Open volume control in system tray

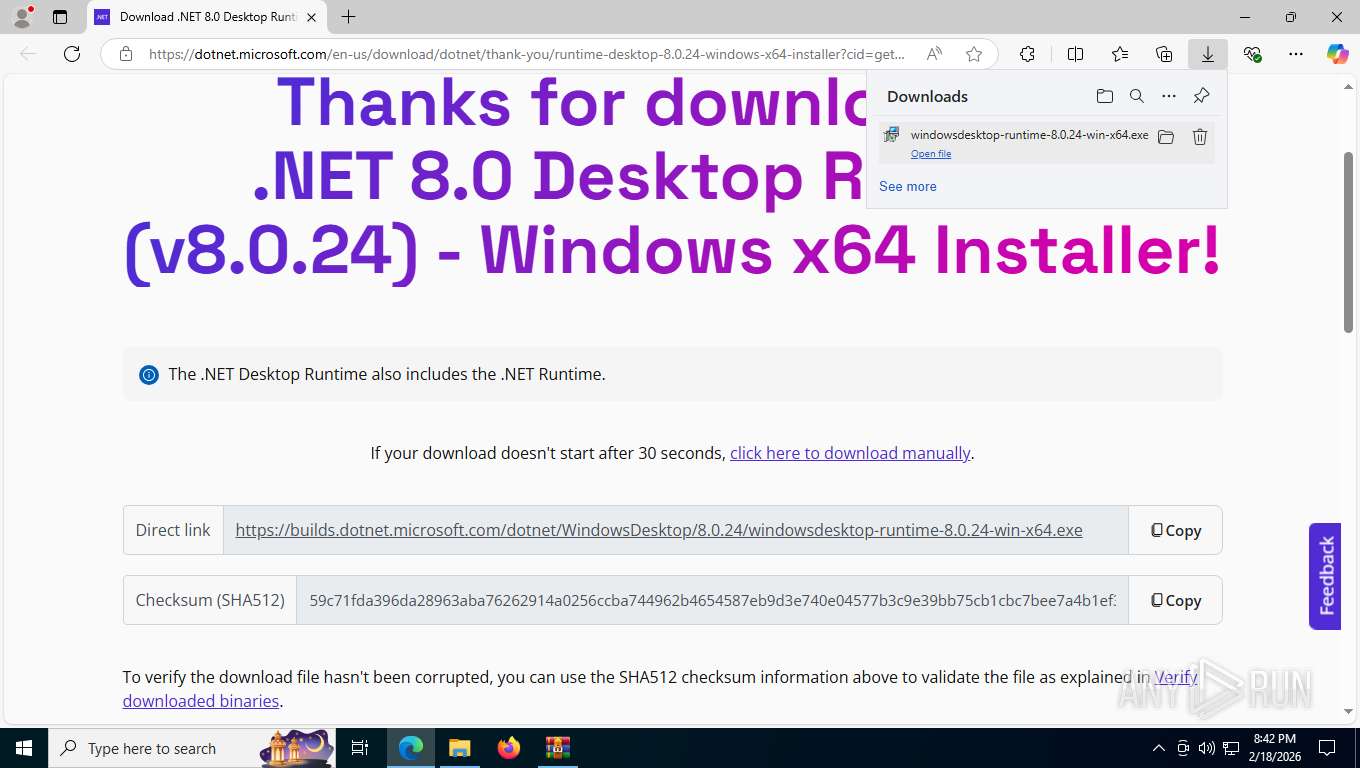click(1207, 748)
